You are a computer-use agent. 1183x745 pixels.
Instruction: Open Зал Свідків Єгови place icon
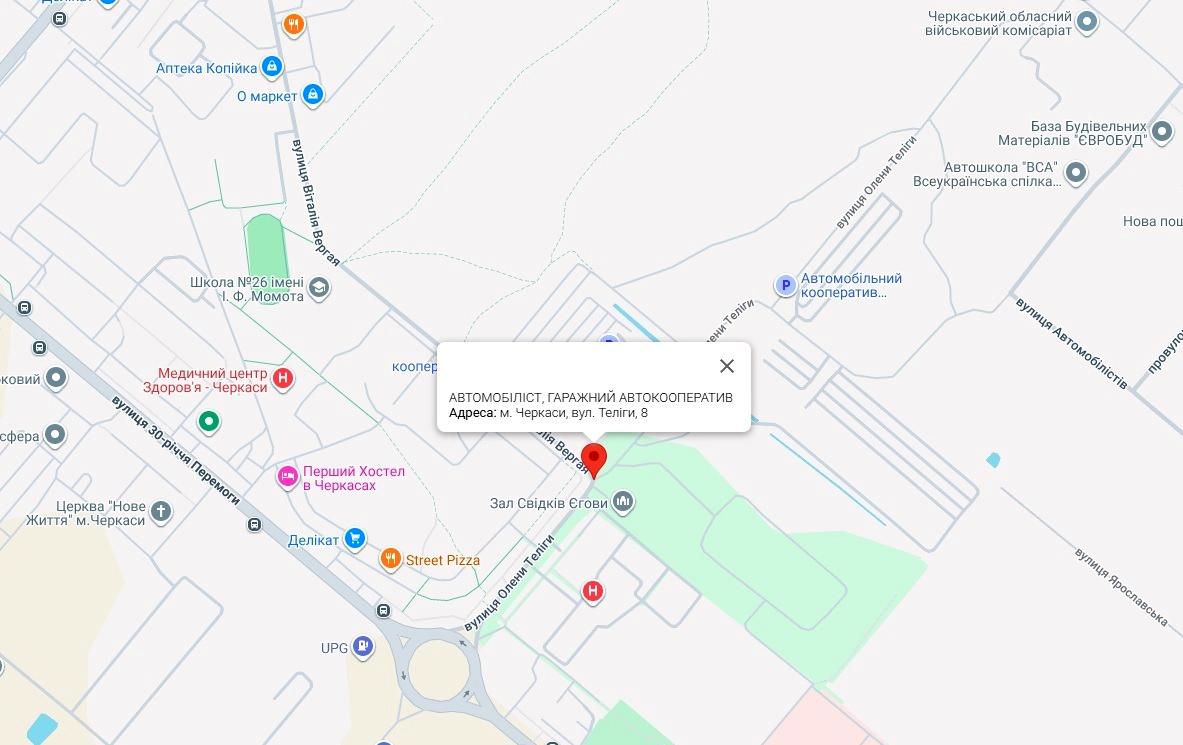[622, 501]
